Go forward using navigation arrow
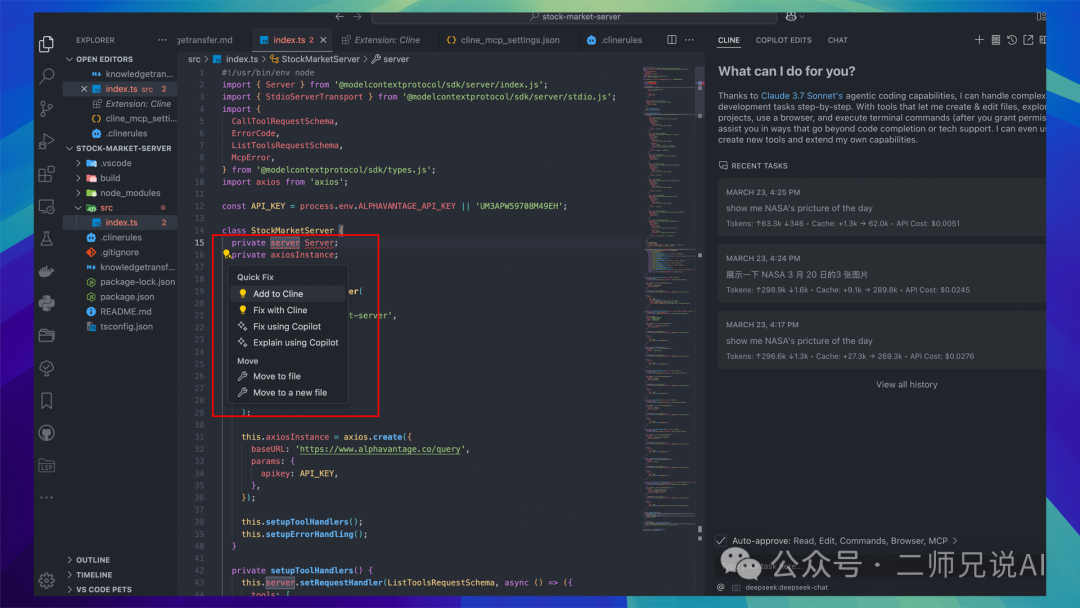 click(x=357, y=17)
